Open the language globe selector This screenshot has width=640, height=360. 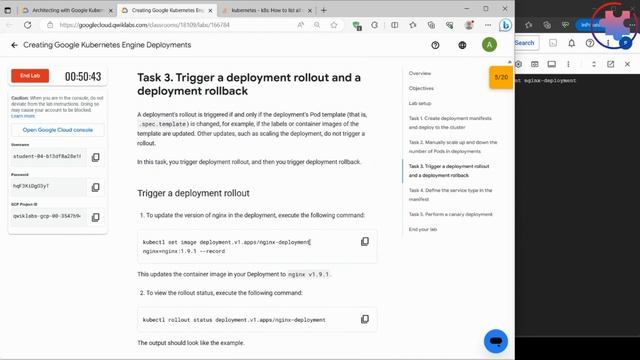462,45
